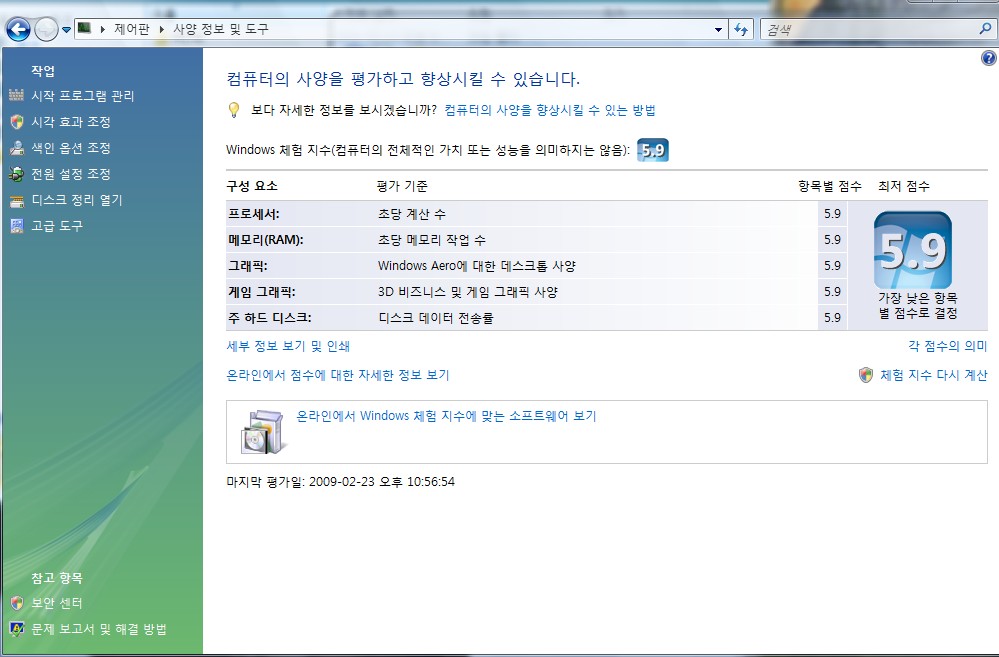
Task: Click the Back navigation arrow
Action: pyautogui.click(x=18, y=29)
